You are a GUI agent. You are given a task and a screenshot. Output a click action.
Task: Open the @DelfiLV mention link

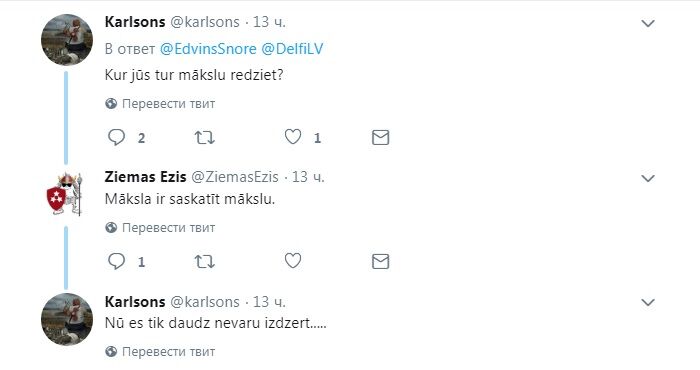(x=292, y=49)
